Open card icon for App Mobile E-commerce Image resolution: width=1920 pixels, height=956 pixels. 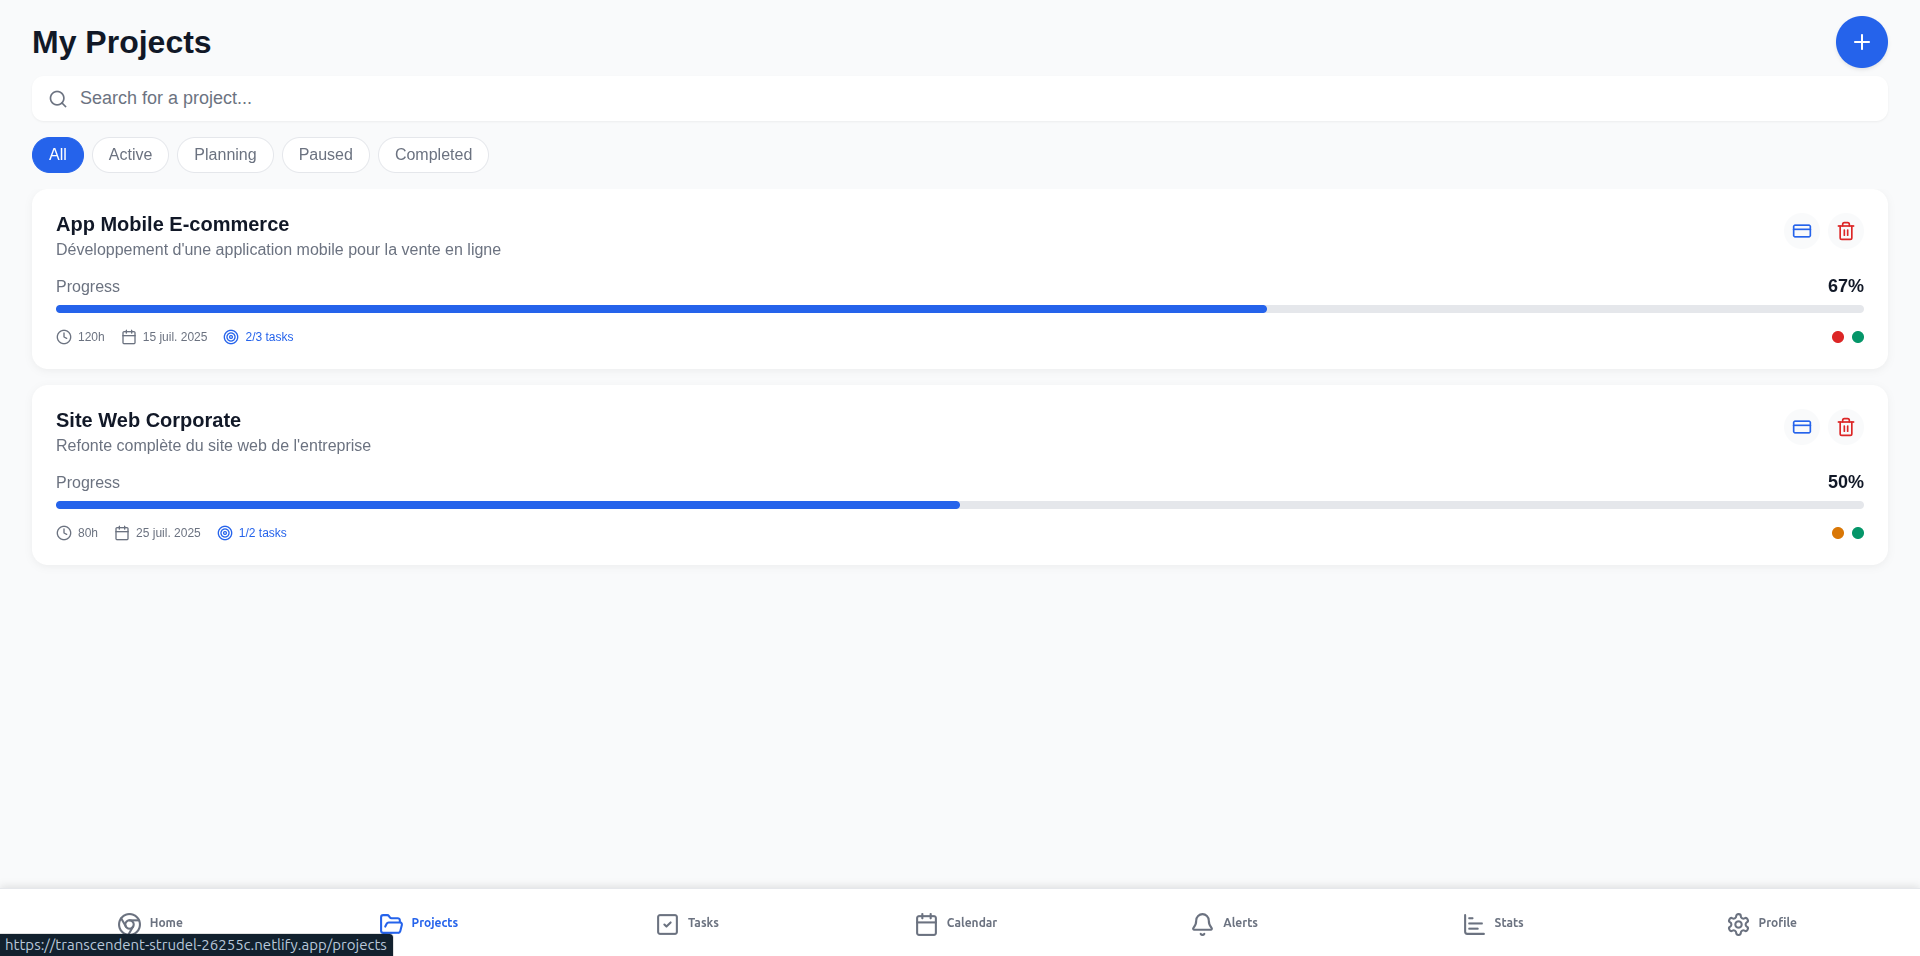coord(1801,231)
